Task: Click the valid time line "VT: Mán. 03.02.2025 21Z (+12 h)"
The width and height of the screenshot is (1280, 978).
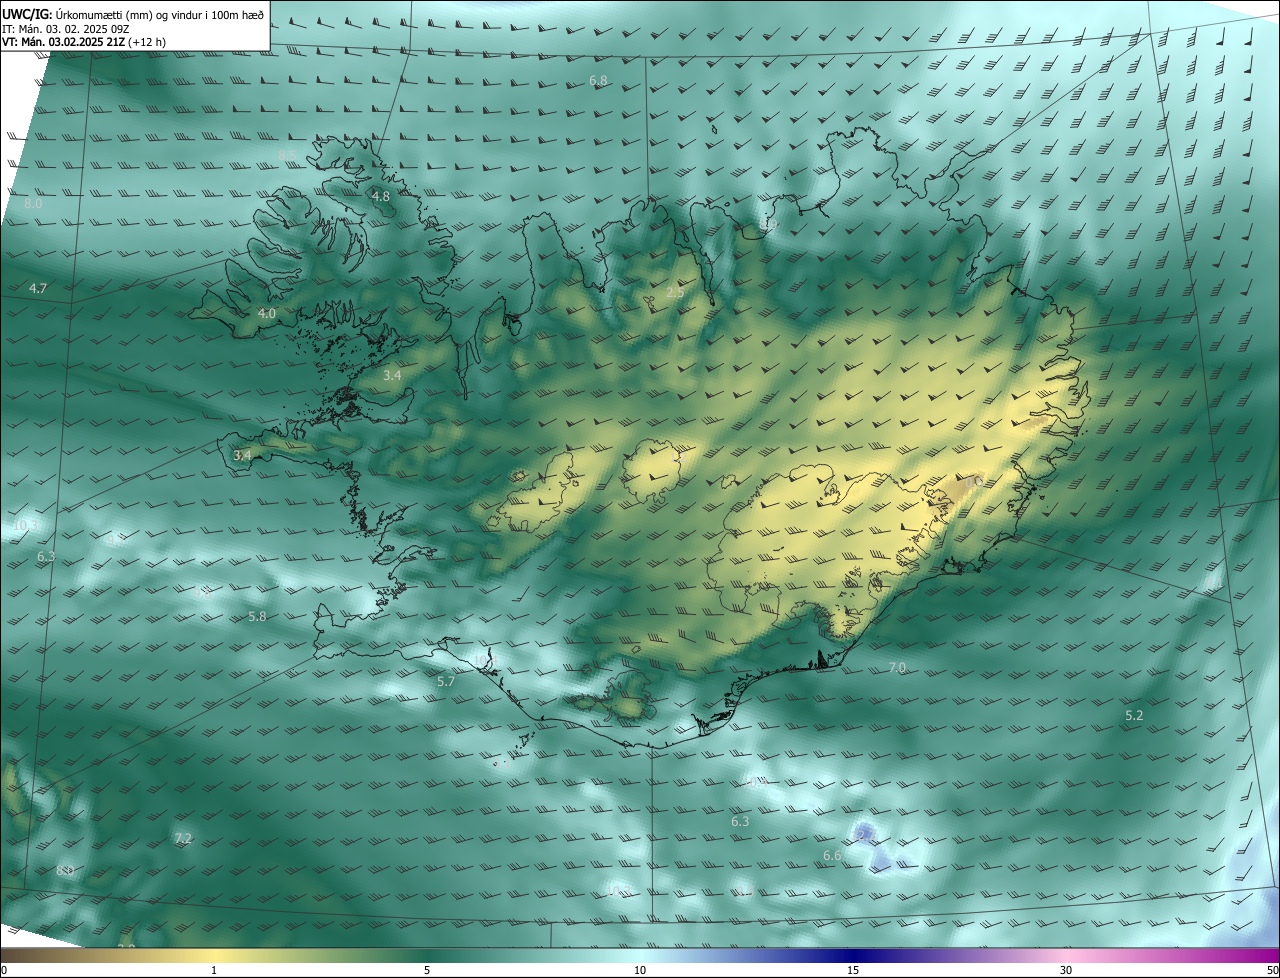Action: [84, 42]
